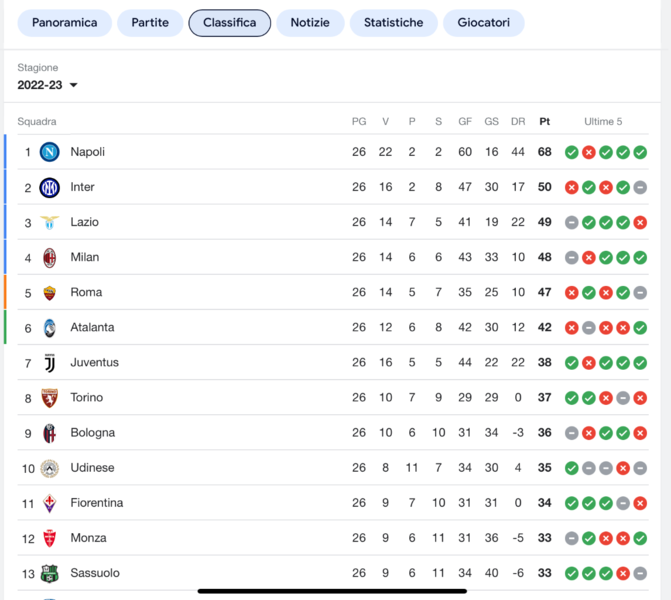The image size is (671, 600).
Task: Open the Stagione 2022-23 dropdown
Action: tap(47, 85)
